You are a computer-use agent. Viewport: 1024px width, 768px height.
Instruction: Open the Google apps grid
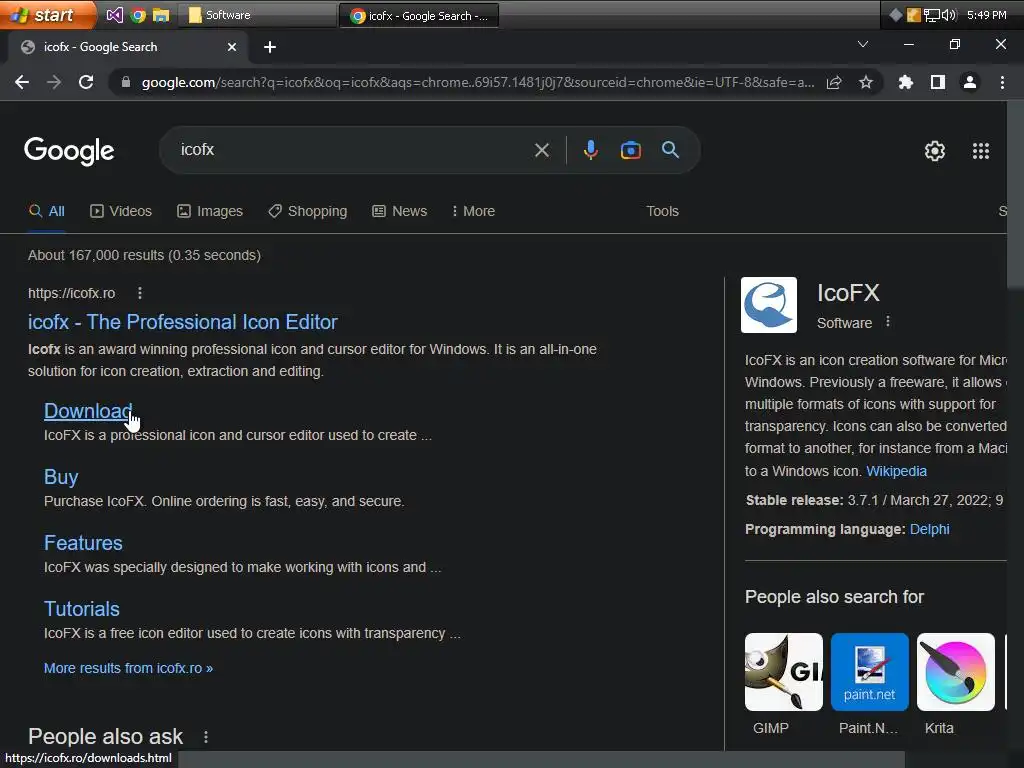pyautogui.click(x=981, y=151)
